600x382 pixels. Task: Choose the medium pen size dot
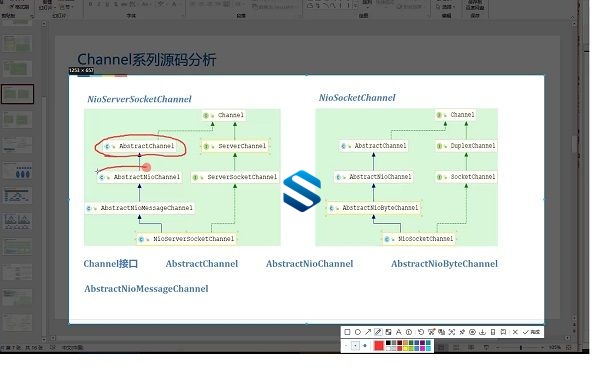355,346
